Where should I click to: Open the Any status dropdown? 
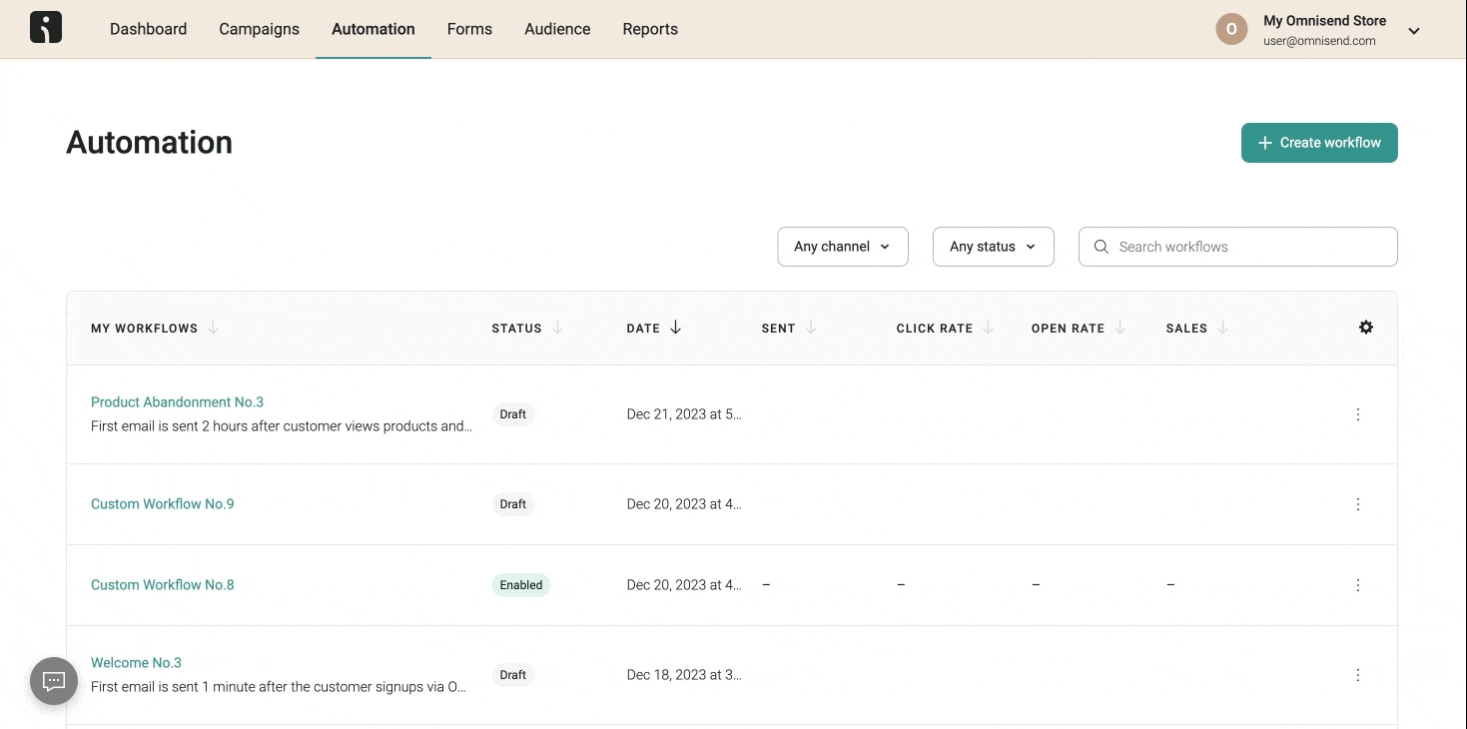[992, 246]
